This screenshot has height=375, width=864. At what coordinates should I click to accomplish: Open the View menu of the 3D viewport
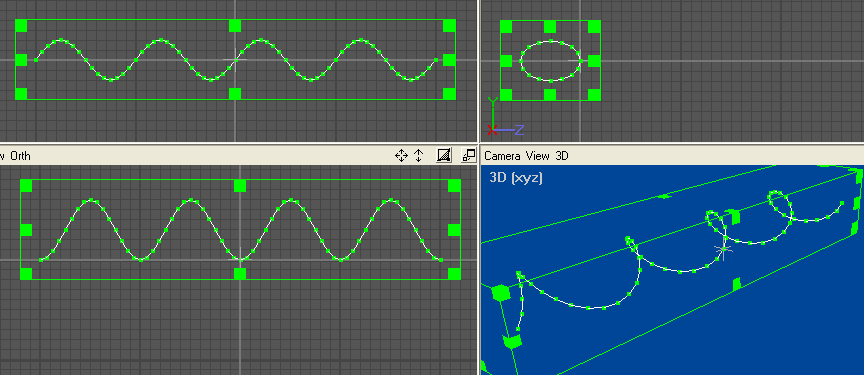pos(537,156)
